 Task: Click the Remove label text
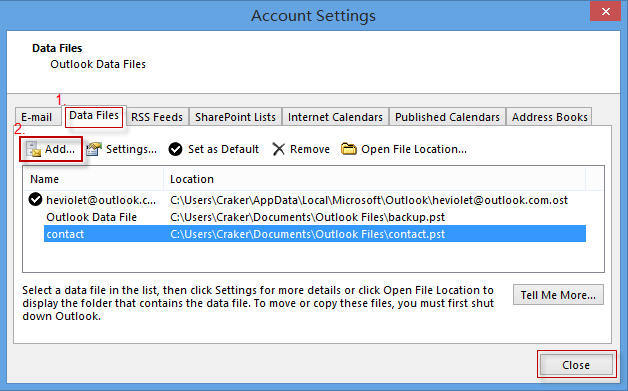[310, 149]
